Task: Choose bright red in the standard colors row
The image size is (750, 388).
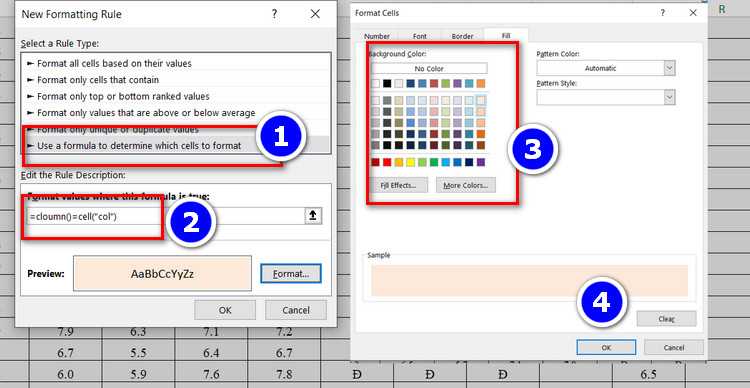Action: tap(387, 162)
